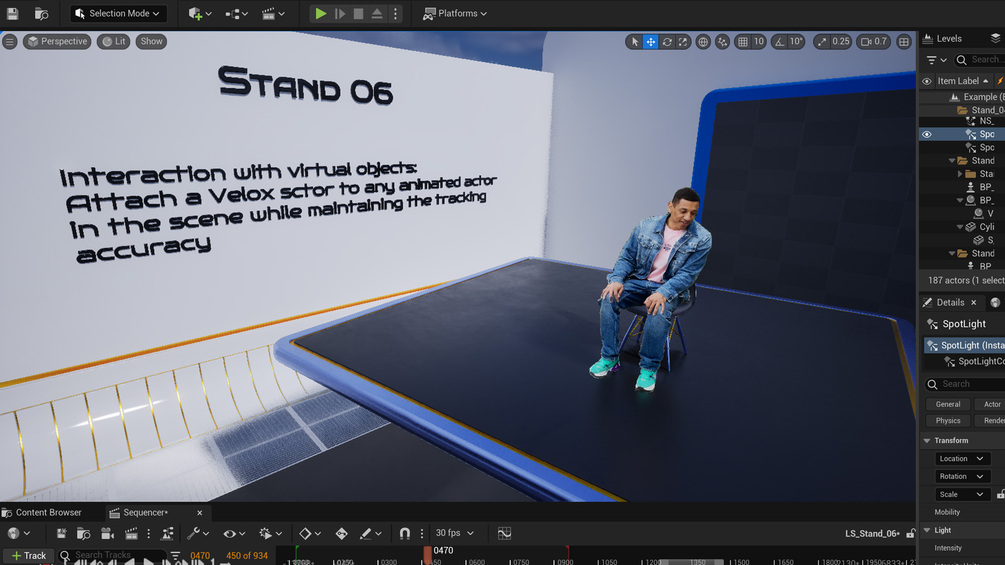The height and width of the screenshot is (565, 1005).
Task: Toggle the visibility column header eye
Action: 927,81
